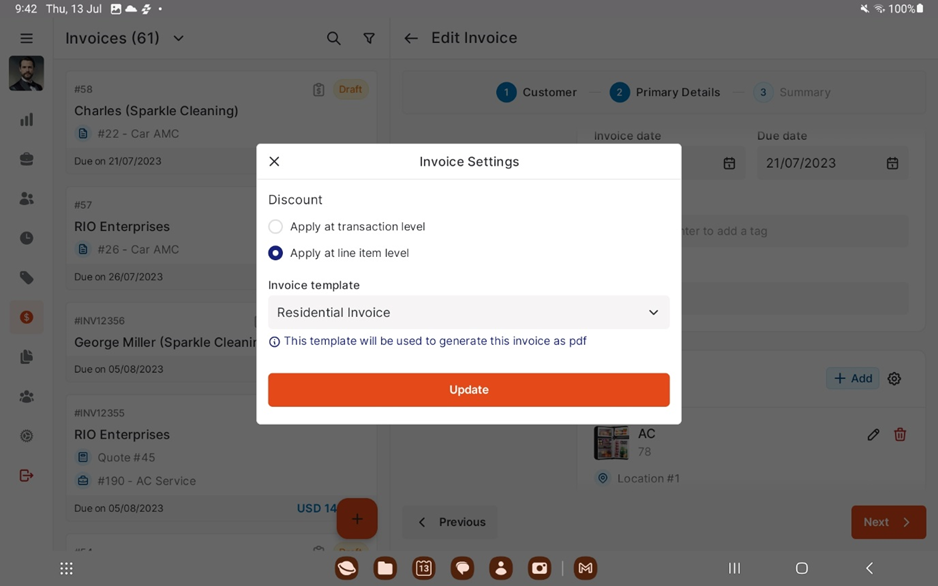Tap the Android back button
Image resolution: width=938 pixels, height=586 pixels.
[x=870, y=568]
